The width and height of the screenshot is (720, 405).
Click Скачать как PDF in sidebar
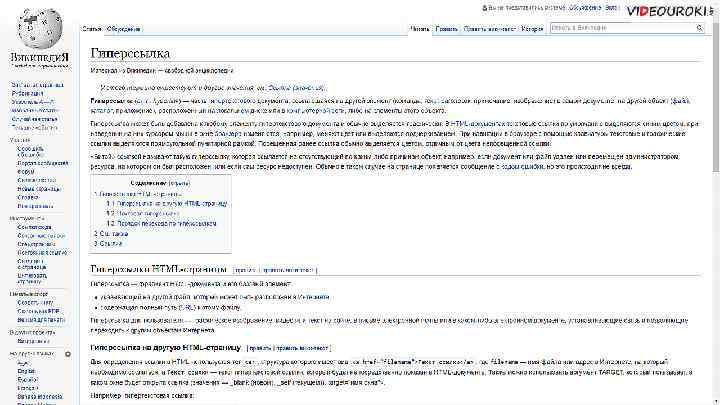pos(39,311)
